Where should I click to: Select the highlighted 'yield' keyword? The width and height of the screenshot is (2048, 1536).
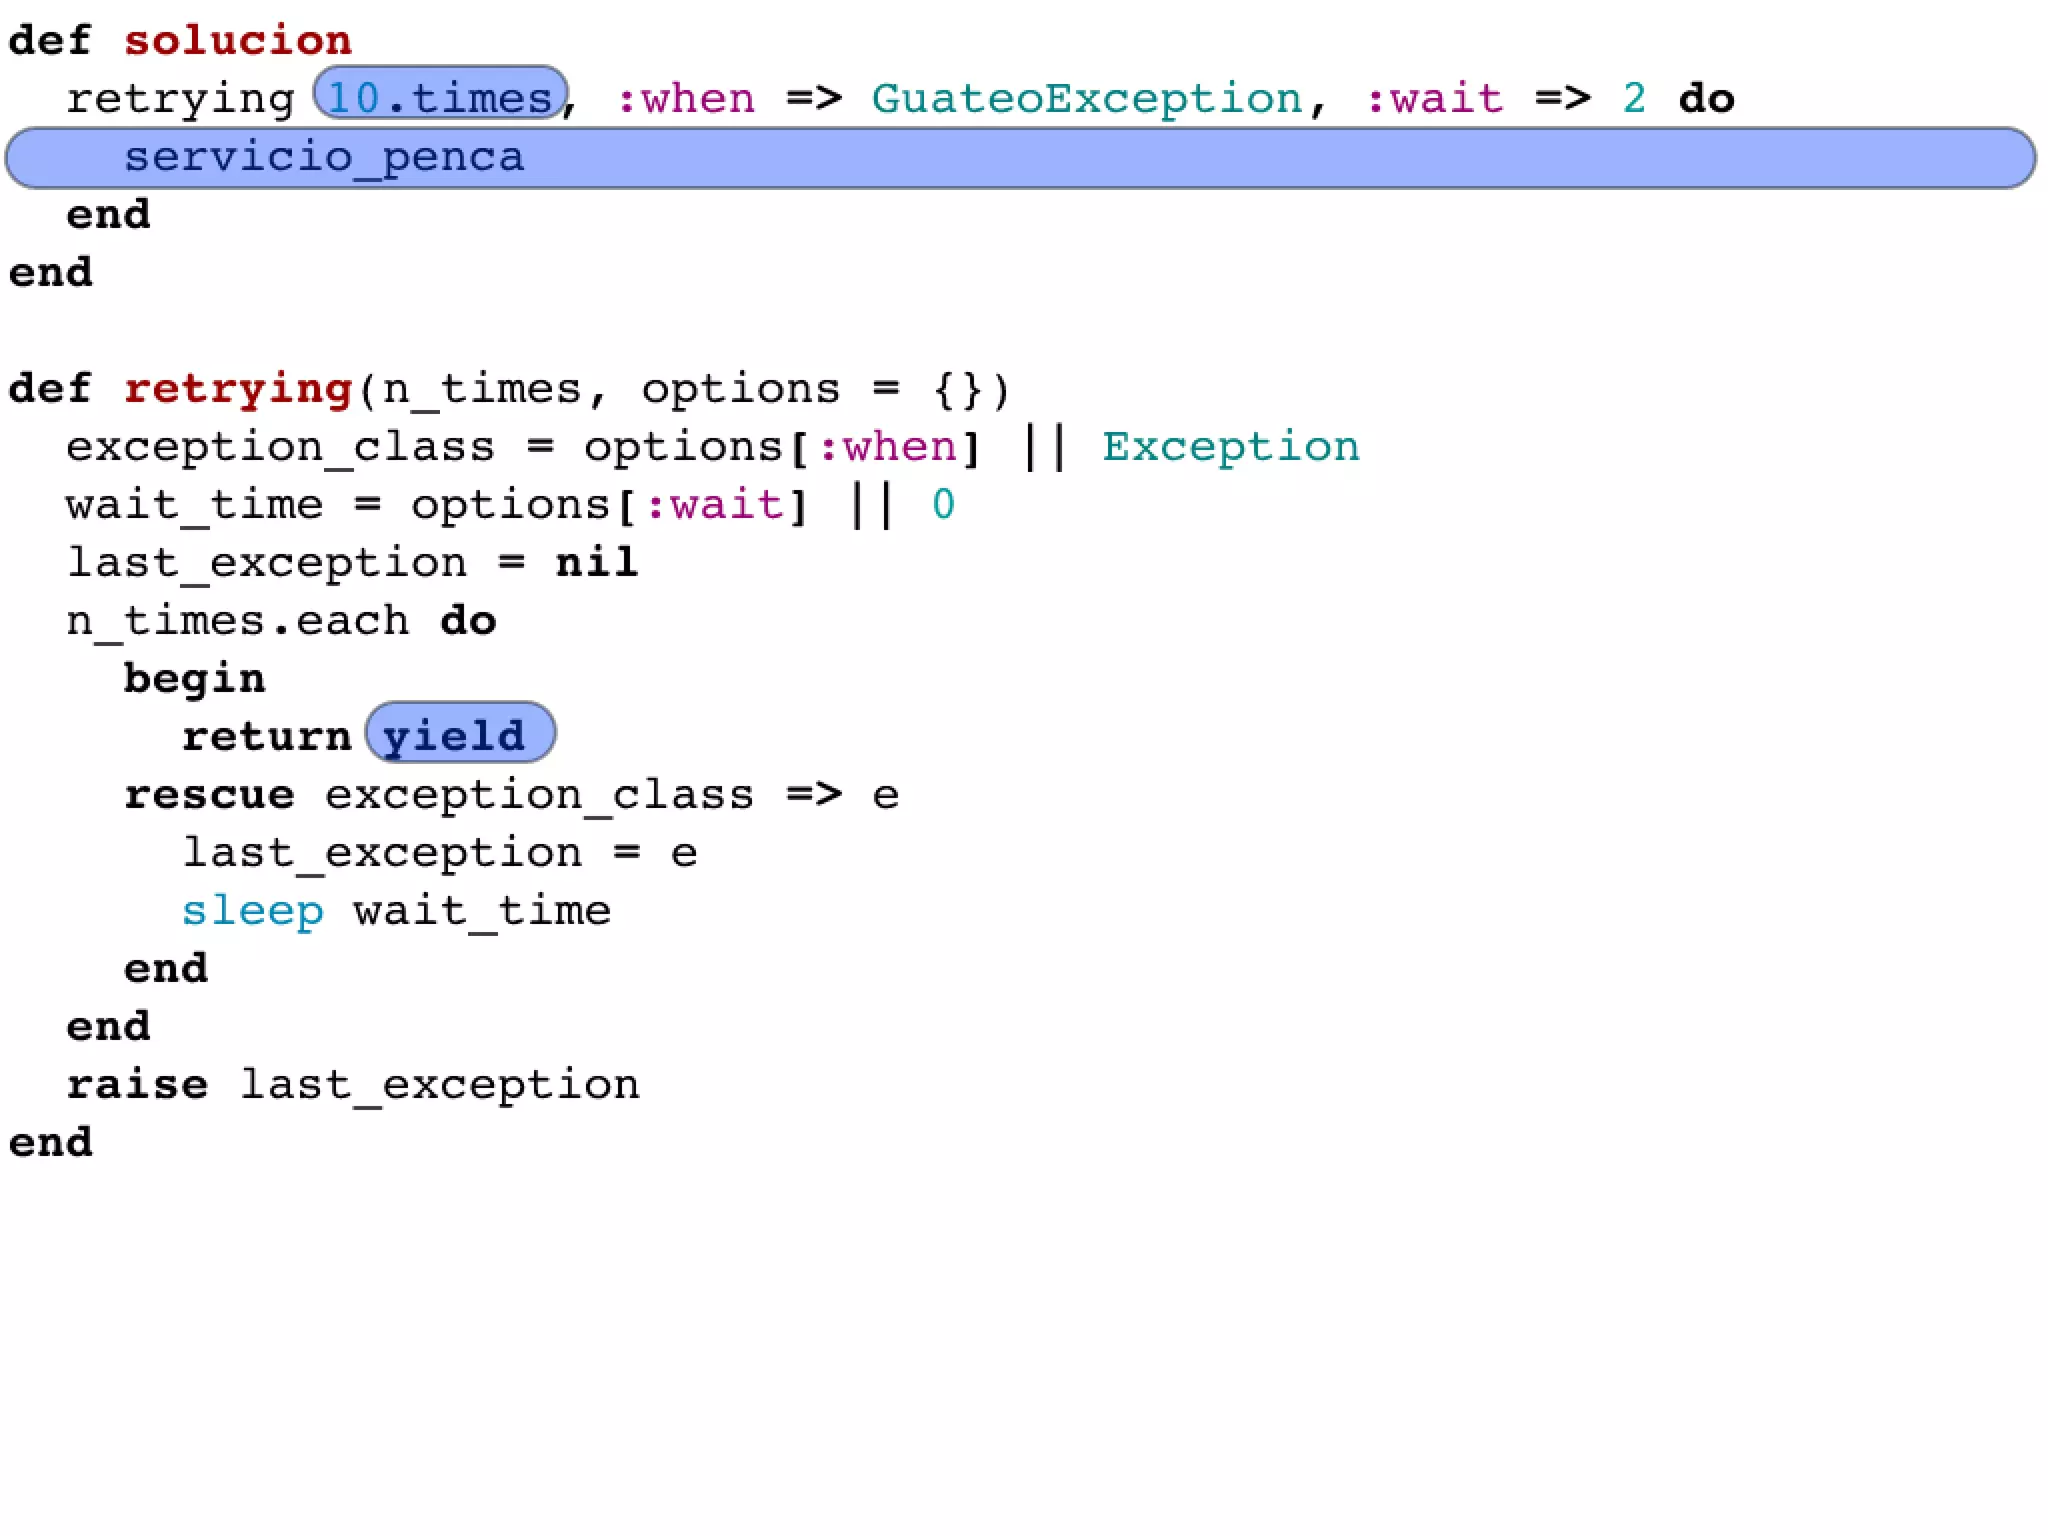point(461,733)
